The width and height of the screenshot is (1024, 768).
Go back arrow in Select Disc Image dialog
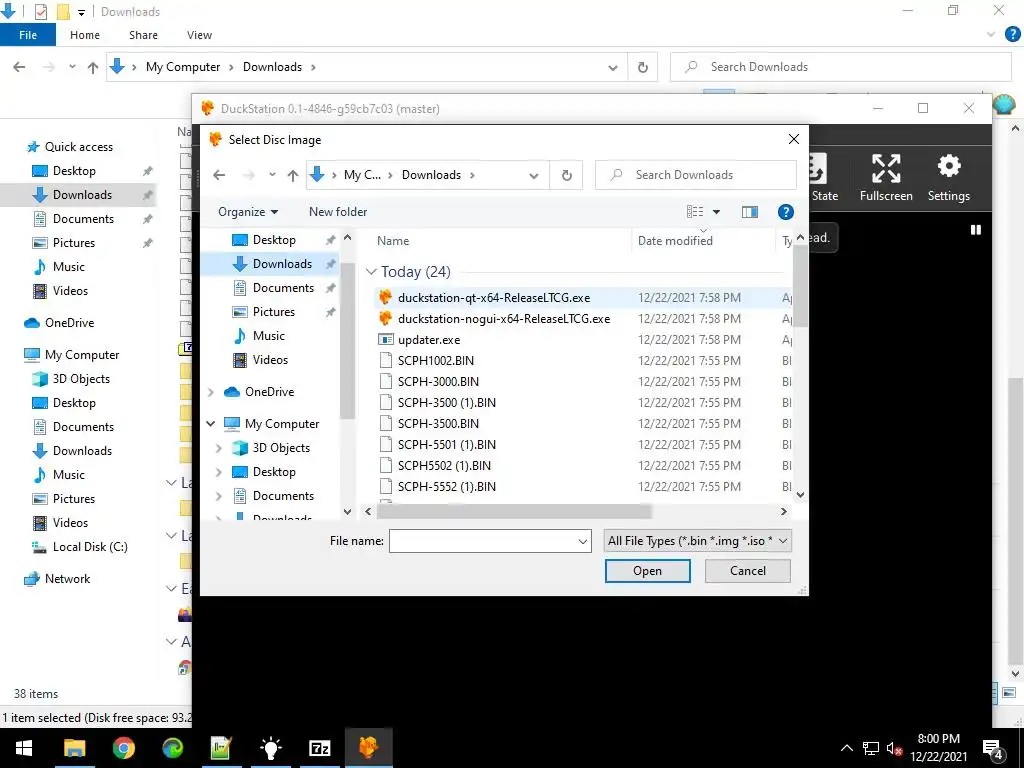tap(219, 175)
